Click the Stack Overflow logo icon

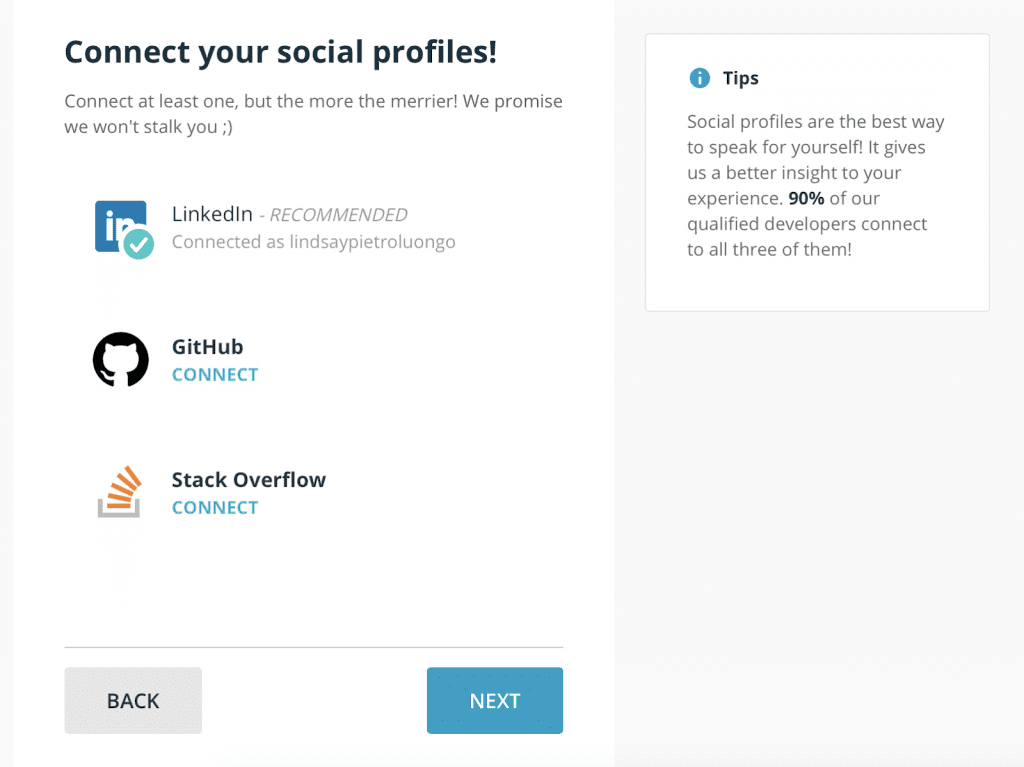click(x=120, y=492)
